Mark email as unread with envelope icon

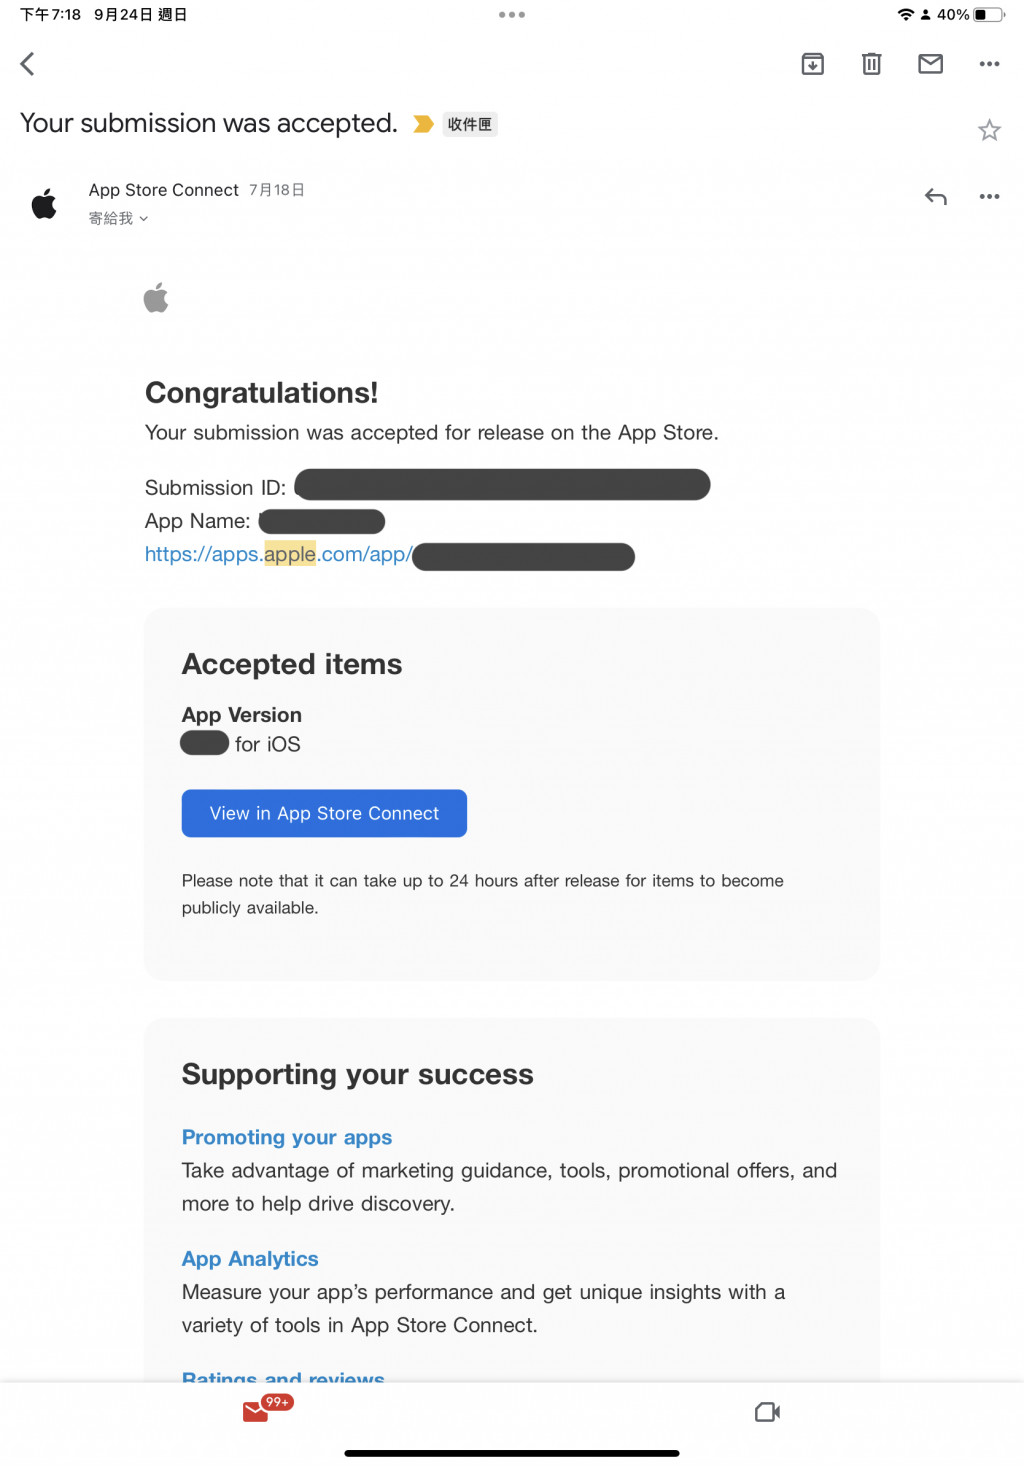931,64
